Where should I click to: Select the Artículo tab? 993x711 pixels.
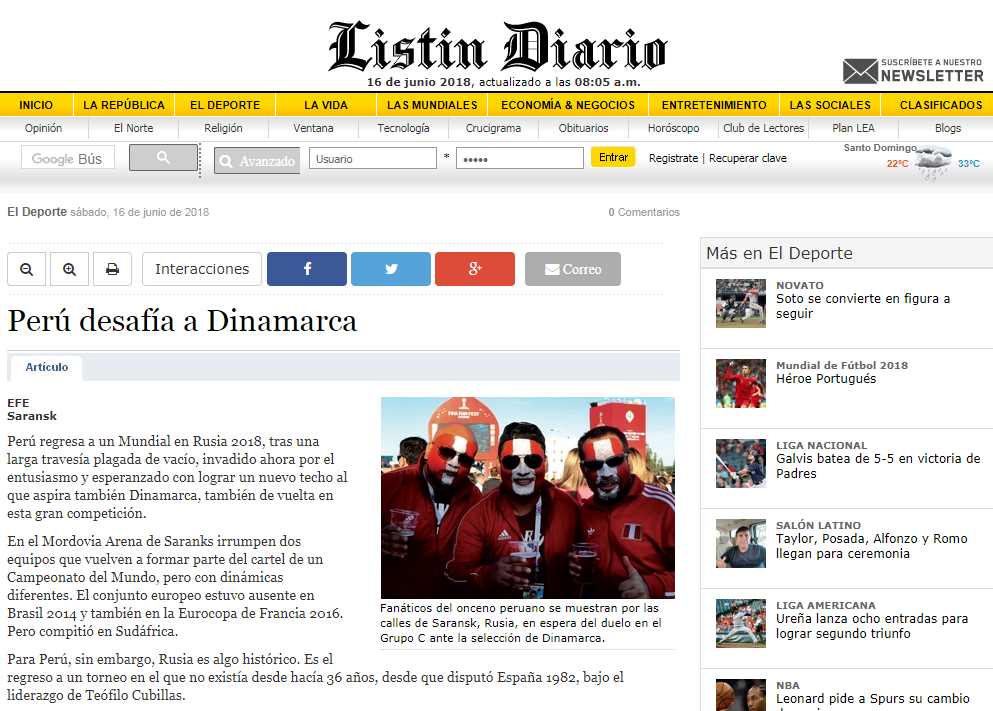coord(47,367)
